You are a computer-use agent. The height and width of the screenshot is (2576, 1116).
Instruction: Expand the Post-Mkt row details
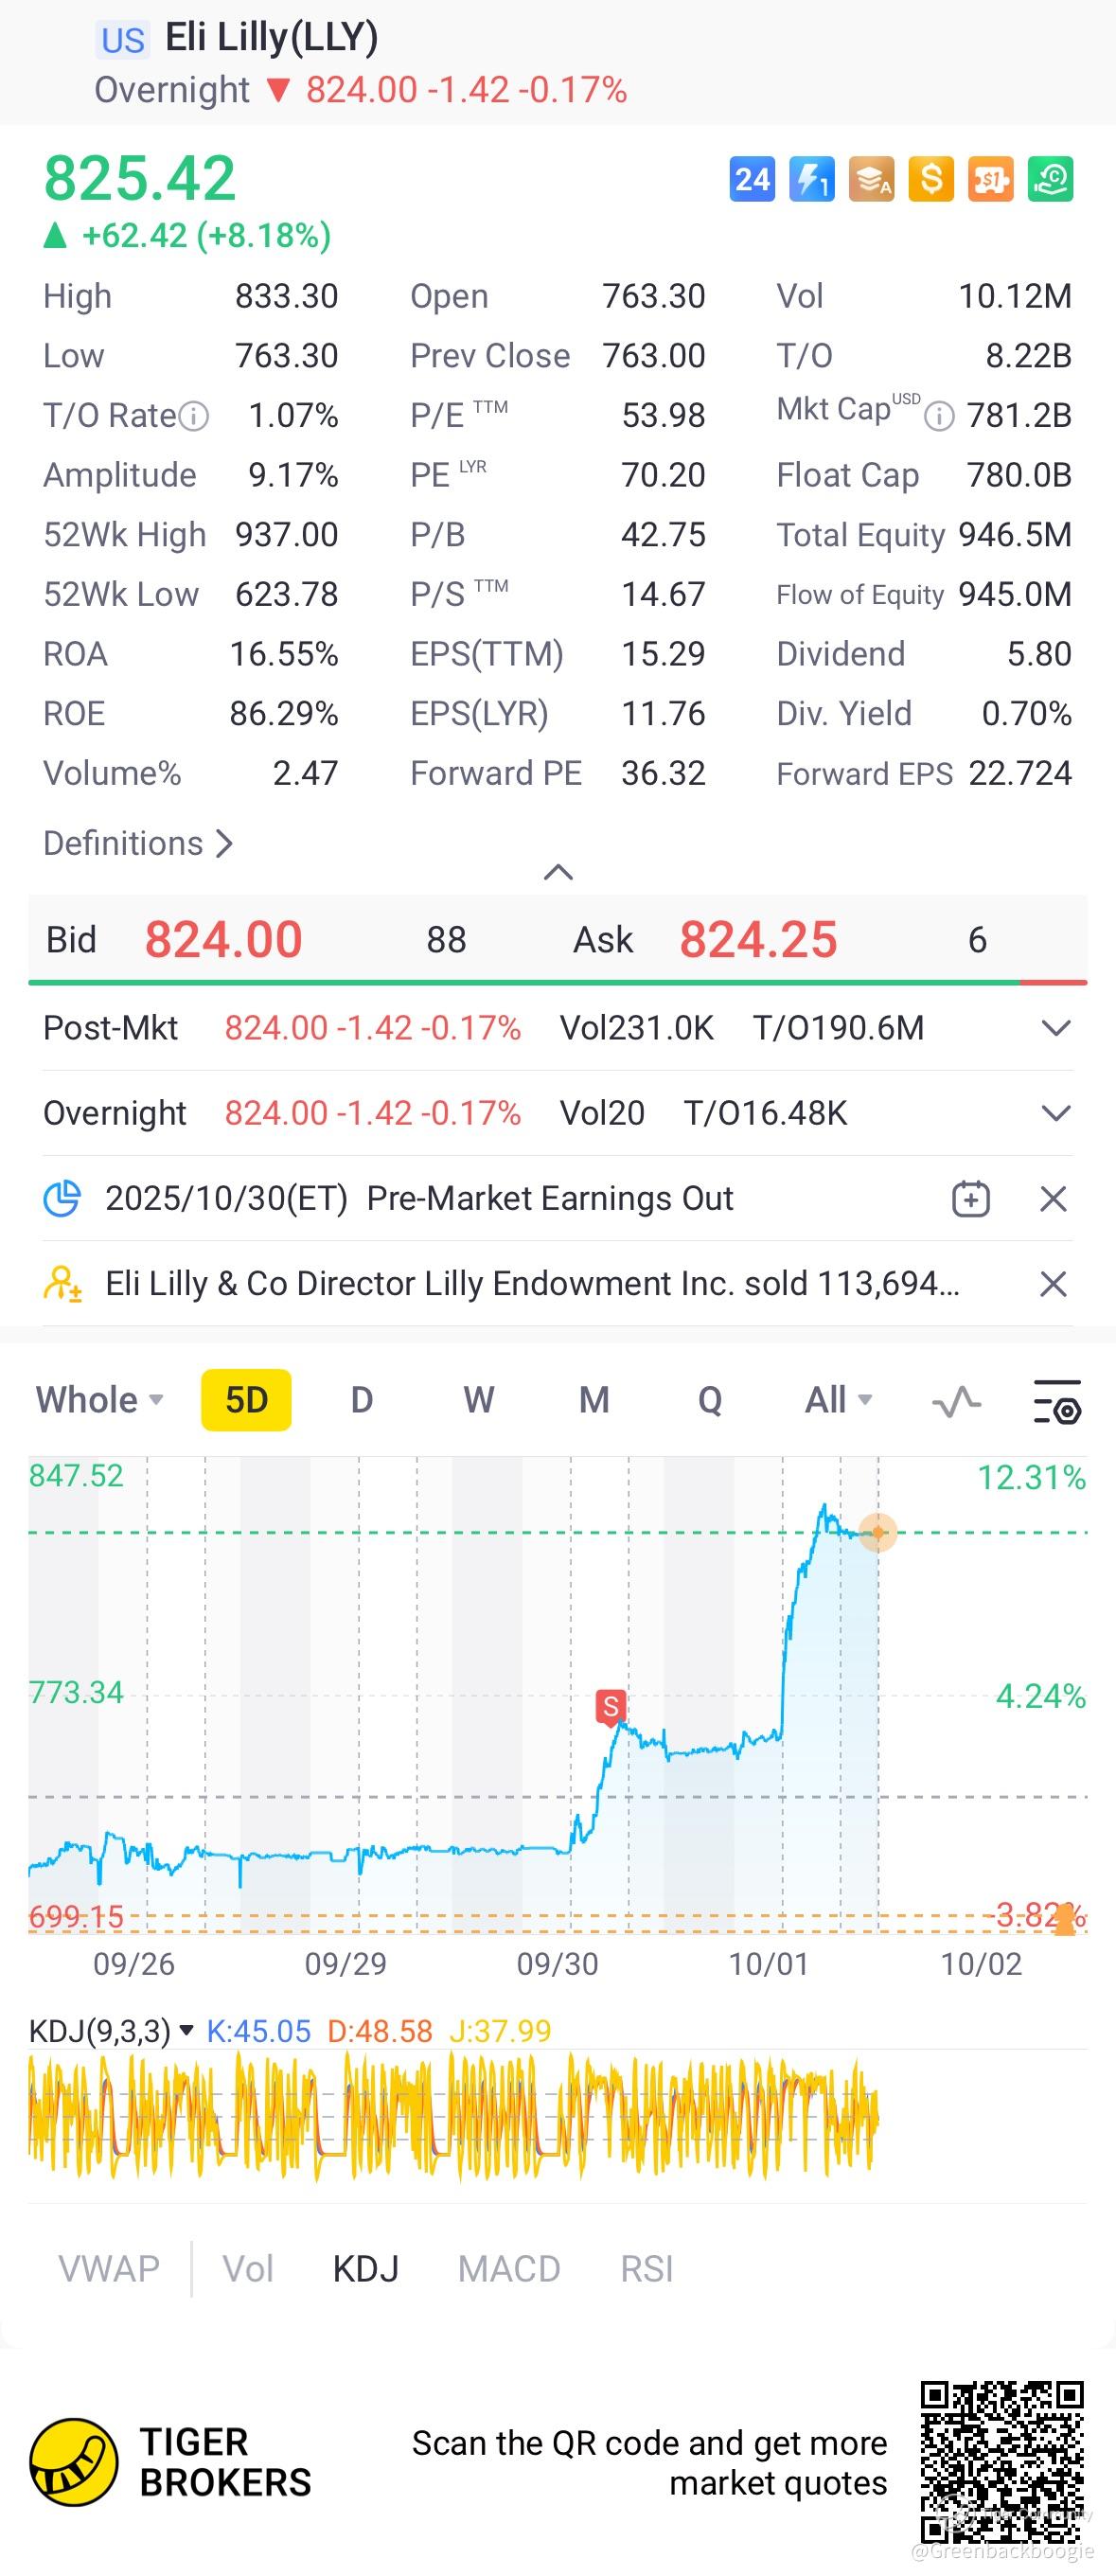click(x=1056, y=1028)
